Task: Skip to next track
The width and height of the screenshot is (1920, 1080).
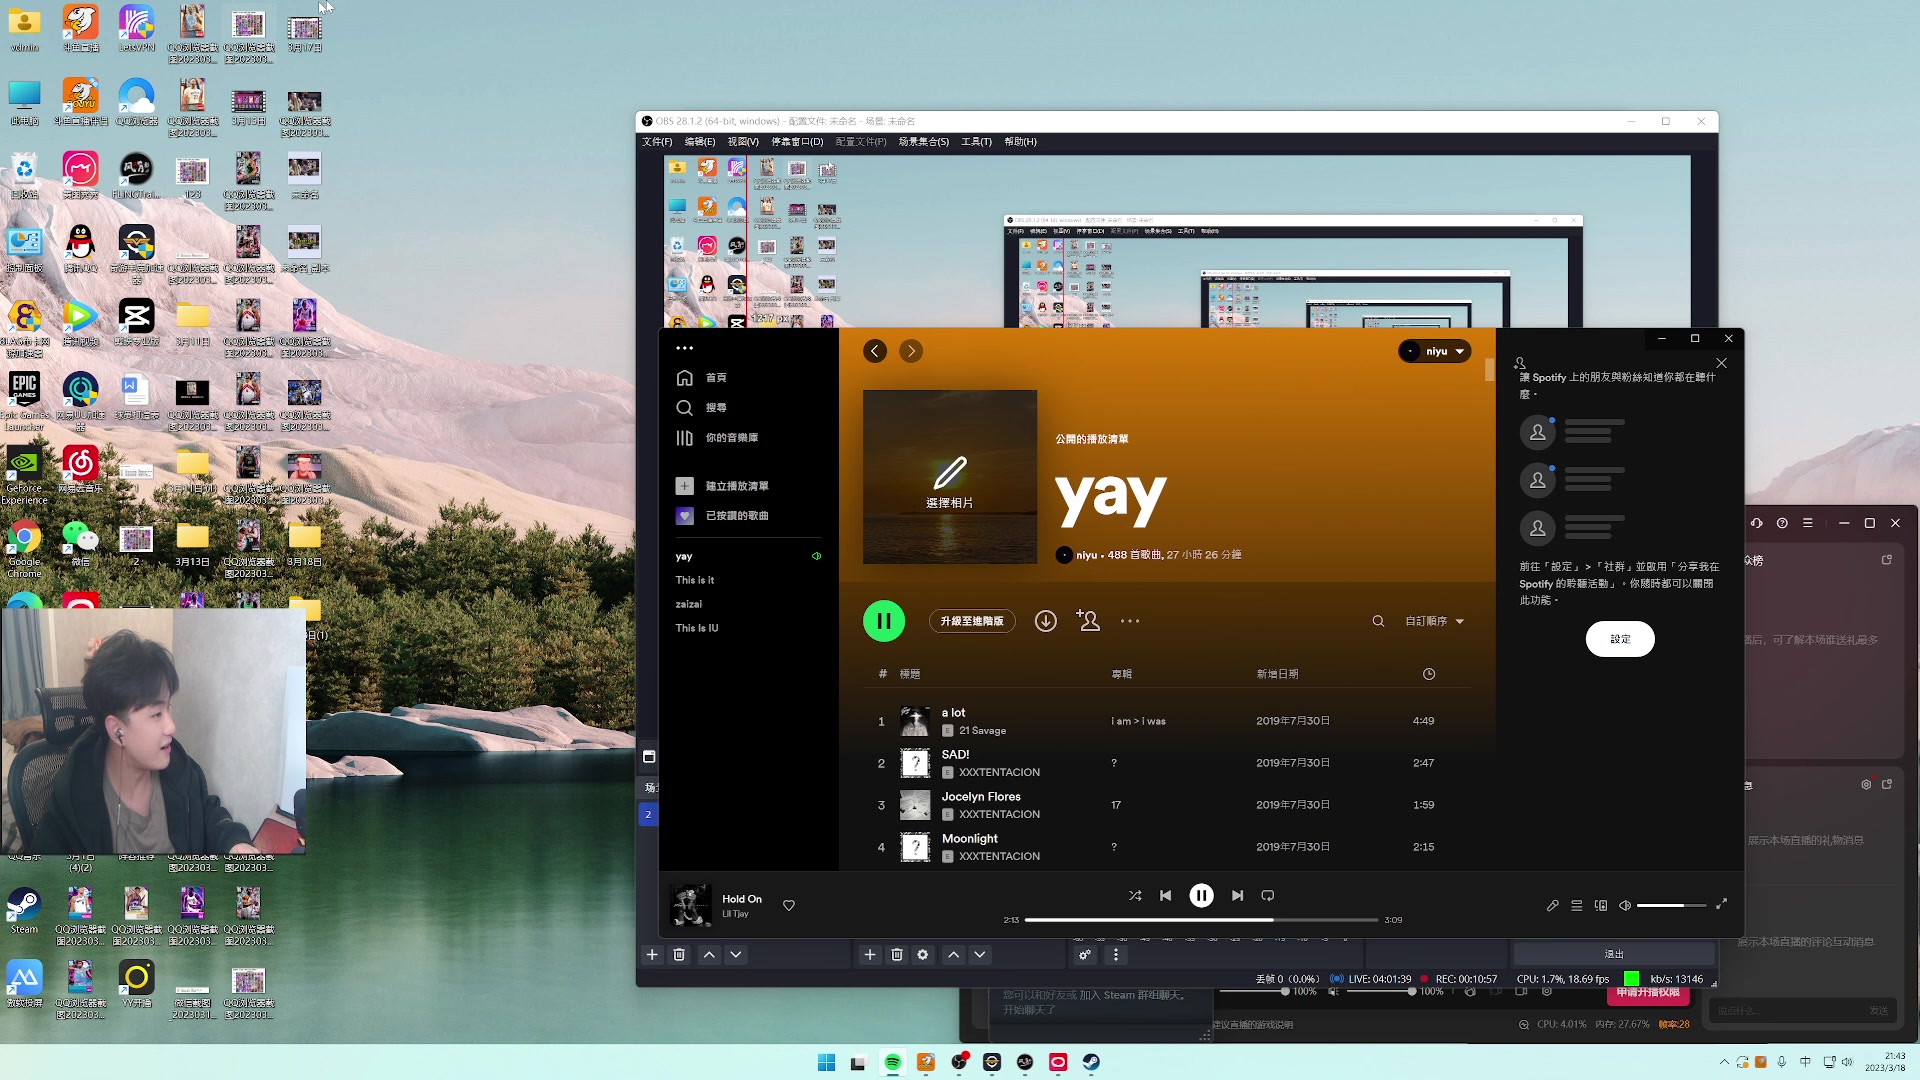Action: (1238, 896)
